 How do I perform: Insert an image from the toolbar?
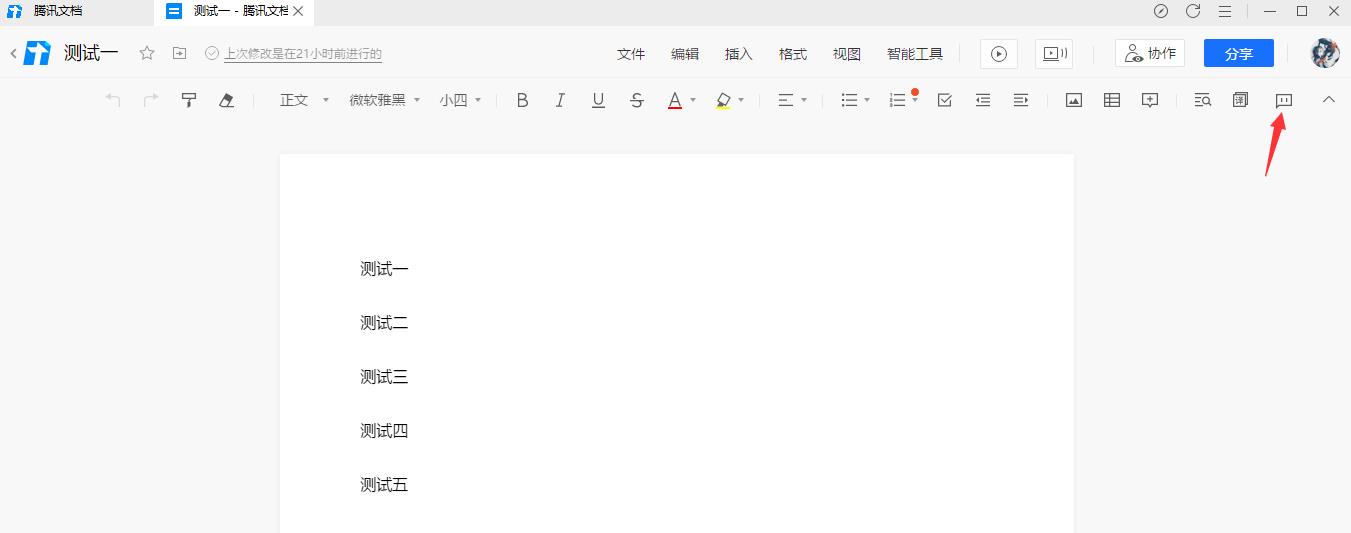tap(1074, 100)
